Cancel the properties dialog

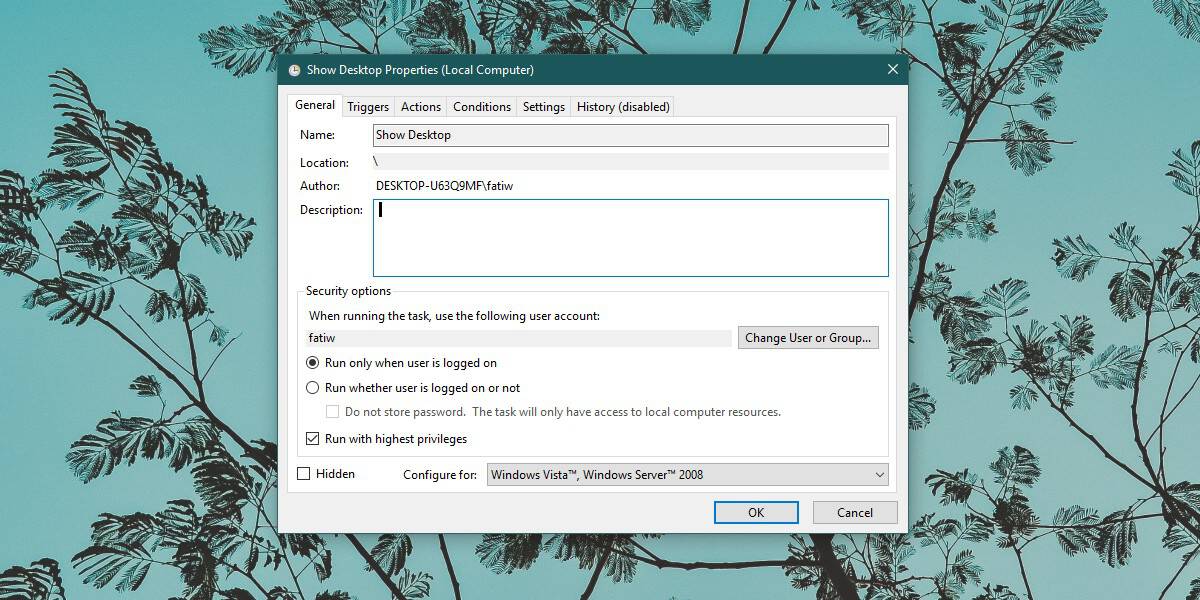click(x=855, y=513)
